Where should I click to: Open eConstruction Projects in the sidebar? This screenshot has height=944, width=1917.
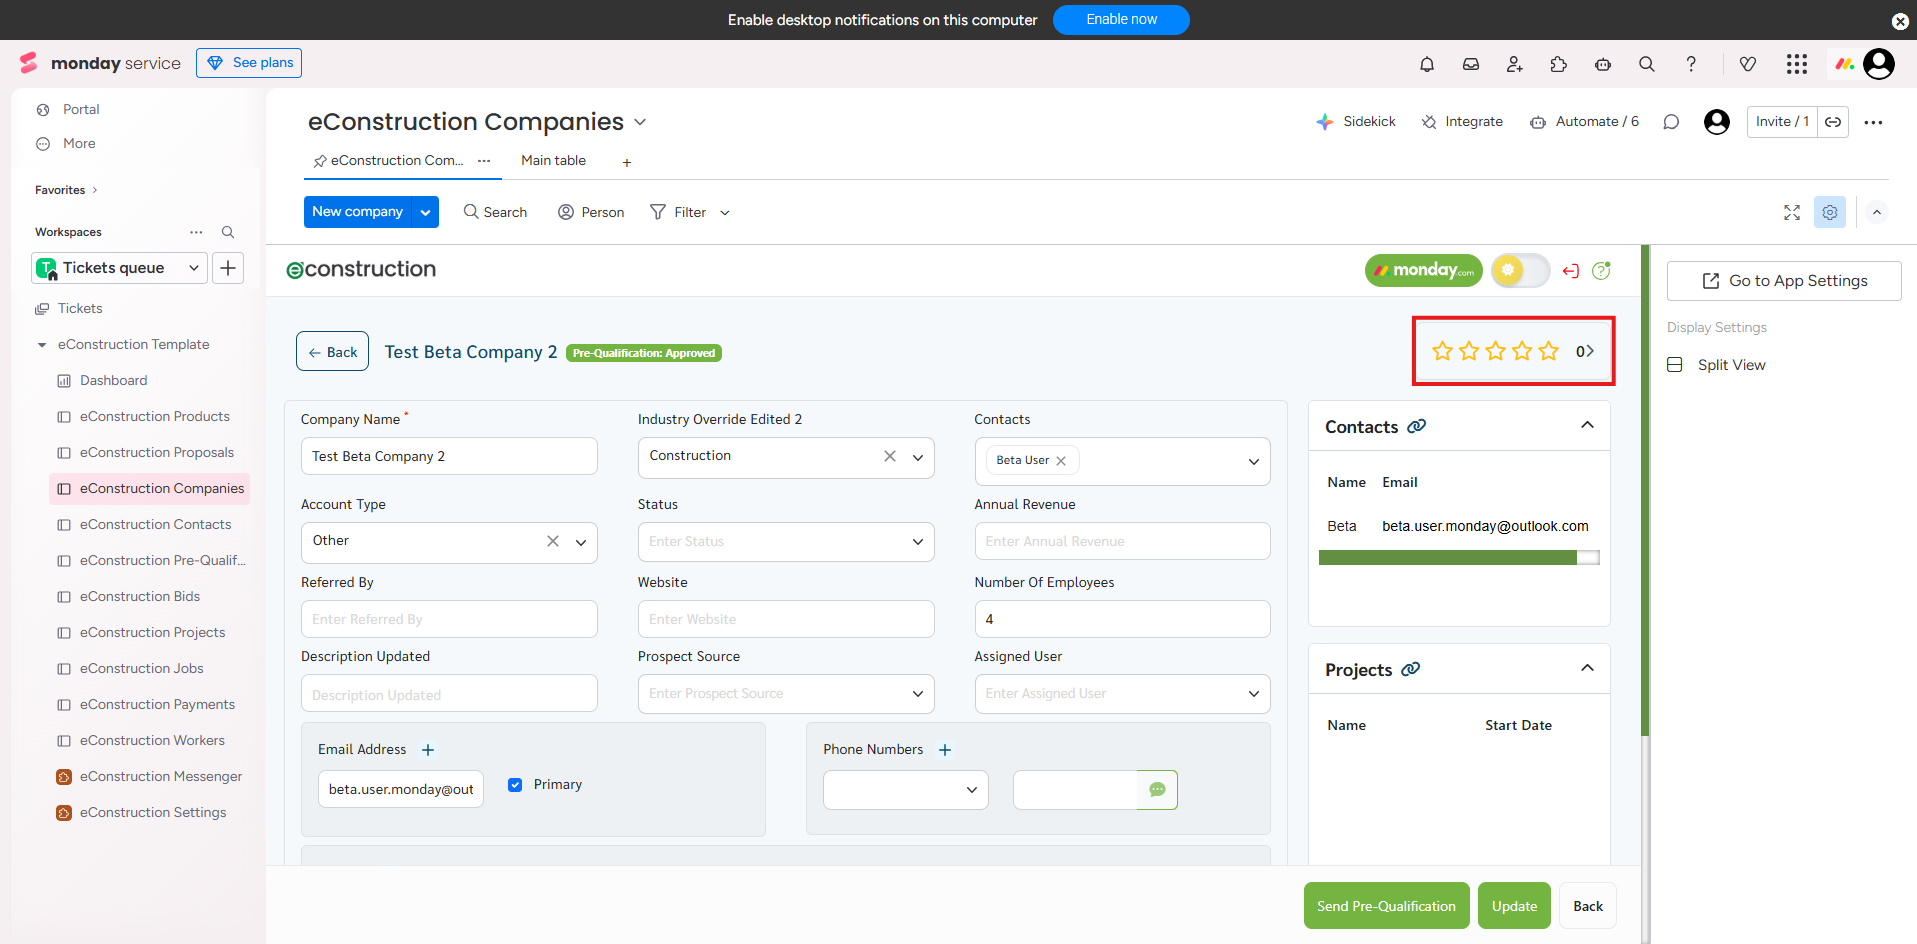152,633
